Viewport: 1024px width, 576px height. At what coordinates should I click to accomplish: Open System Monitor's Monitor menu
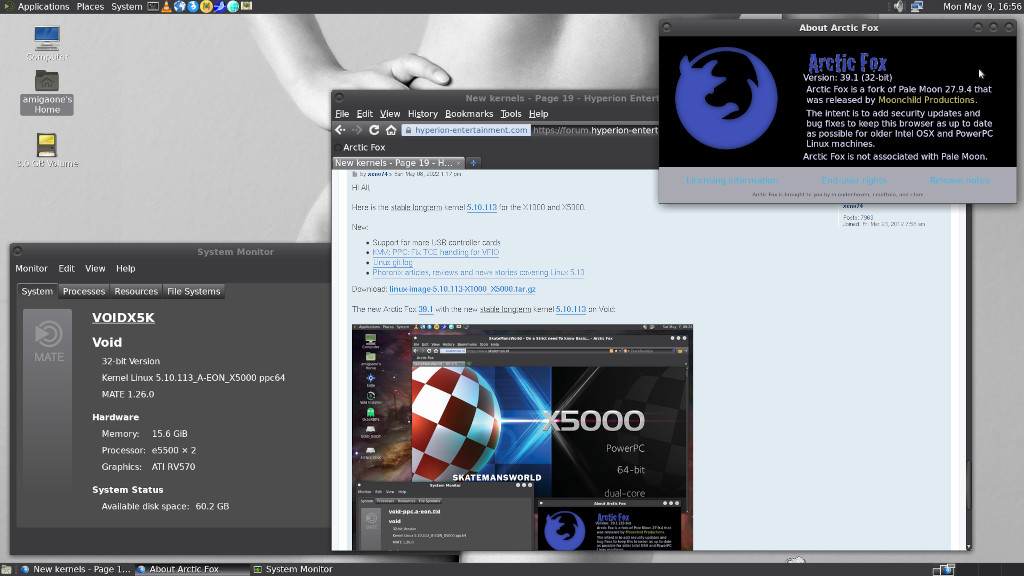(x=31, y=268)
